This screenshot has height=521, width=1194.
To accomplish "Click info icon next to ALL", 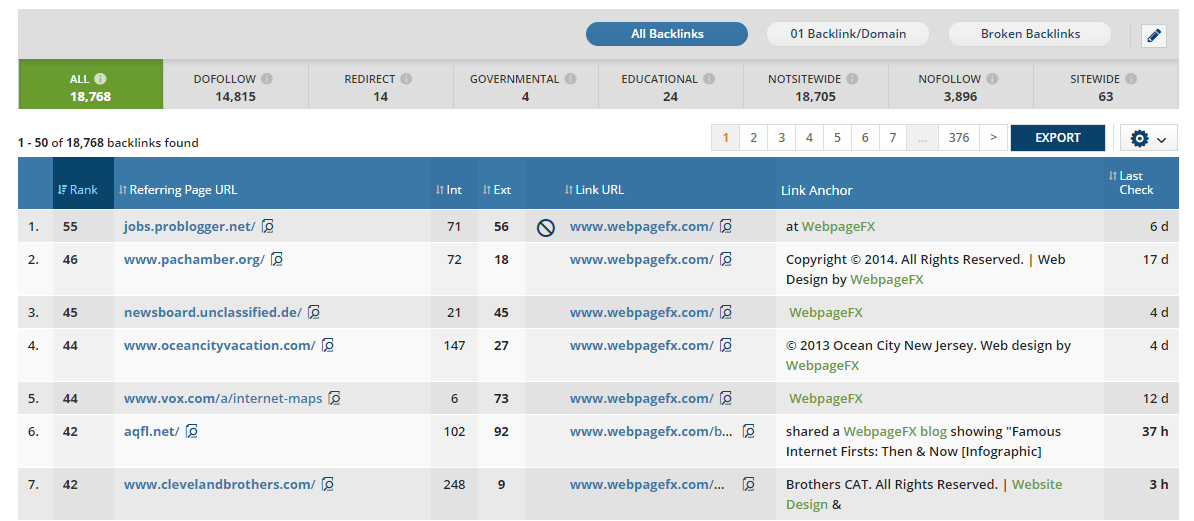I will click(x=101, y=78).
